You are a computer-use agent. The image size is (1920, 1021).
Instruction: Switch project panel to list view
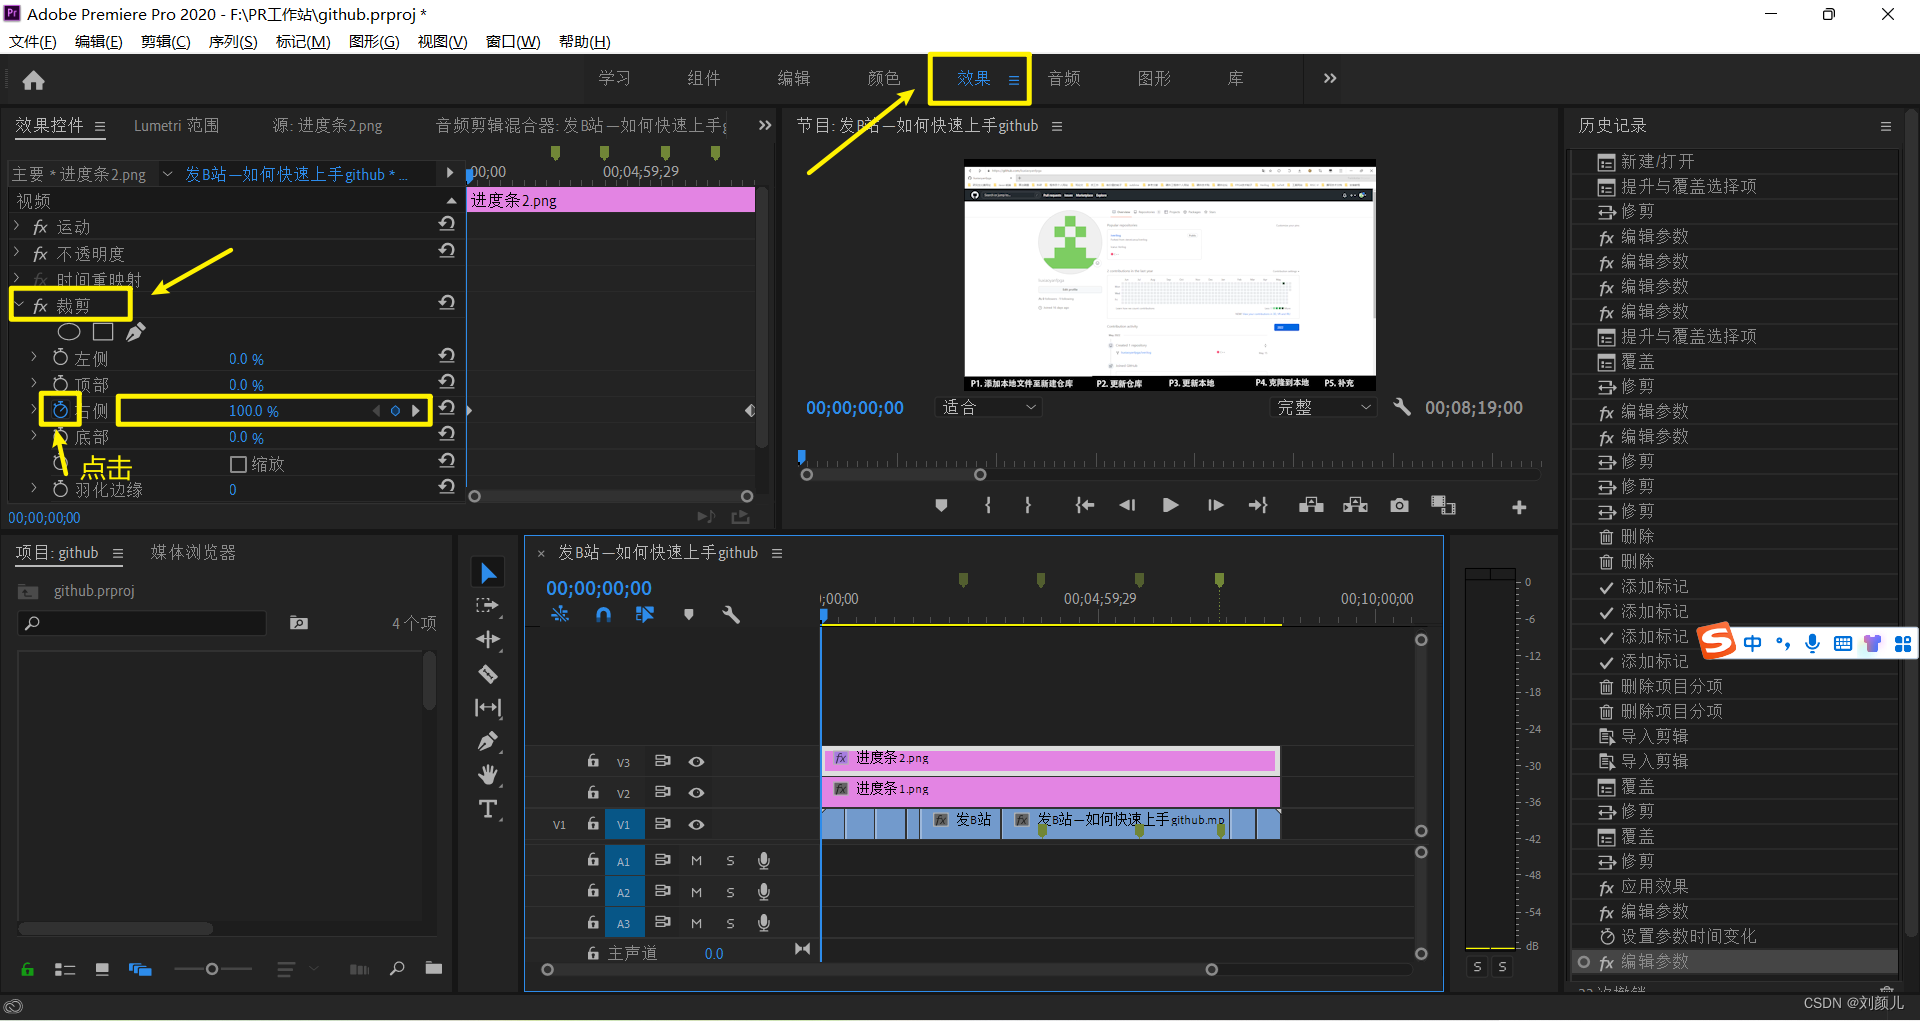(x=65, y=969)
